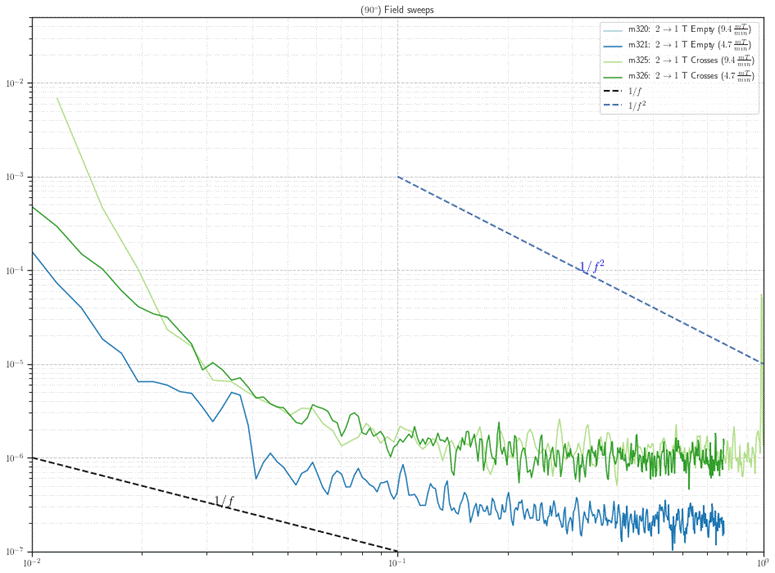Viewport: 775px width, 573px height.
Task: Click the plot title "(90°) Field sweeps"
Action: click(x=397, y=9)
